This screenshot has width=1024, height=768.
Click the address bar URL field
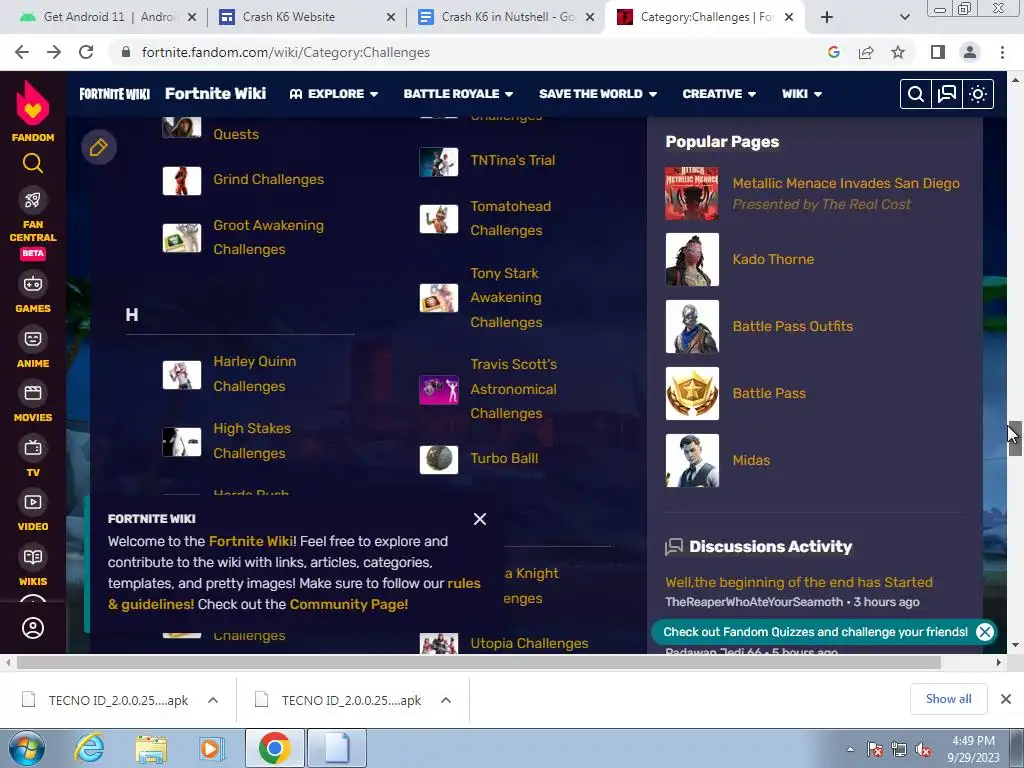(462, 52)
